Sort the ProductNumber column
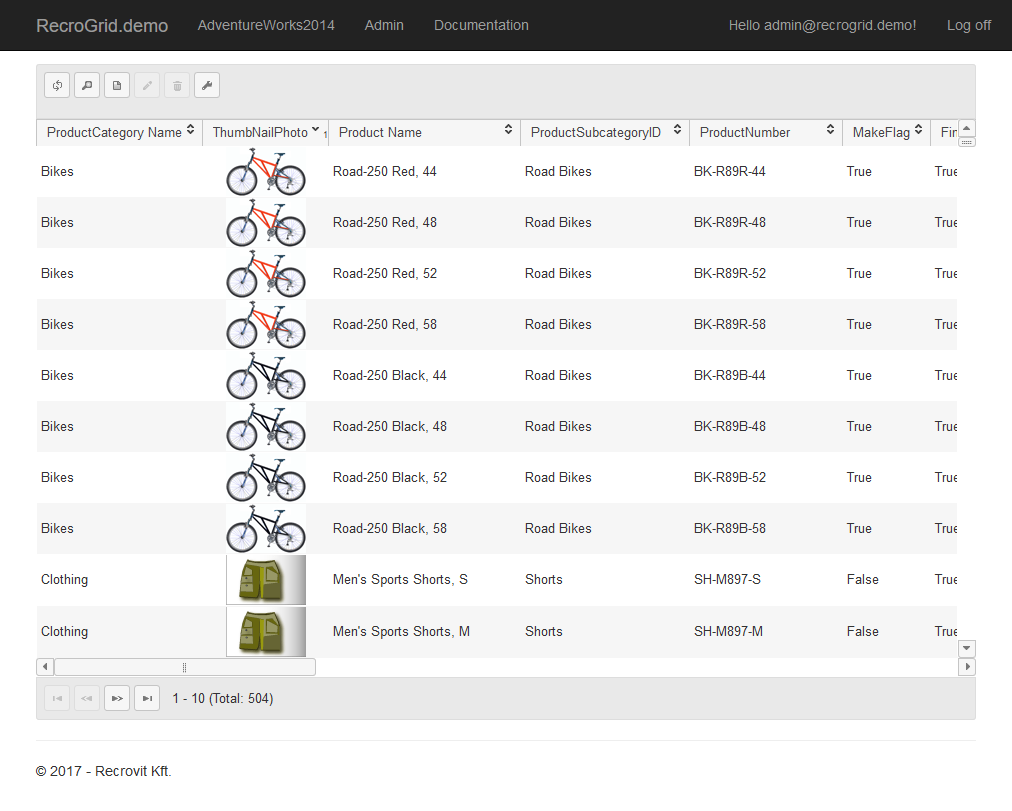This screenshot has height=811, width=1012. click(830, 130)
